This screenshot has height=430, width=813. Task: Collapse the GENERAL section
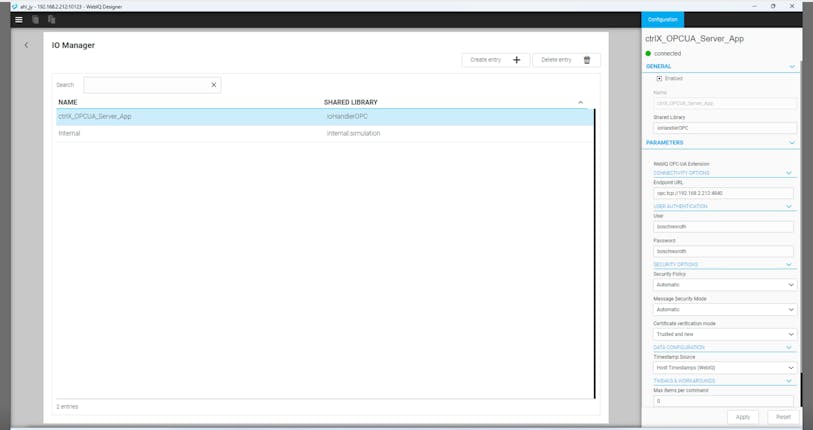coord(792,67)
